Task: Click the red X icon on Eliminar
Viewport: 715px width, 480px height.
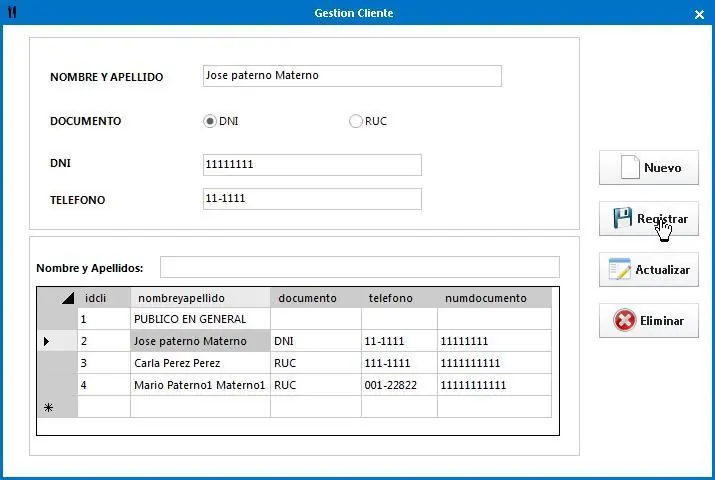Action: 624,320
